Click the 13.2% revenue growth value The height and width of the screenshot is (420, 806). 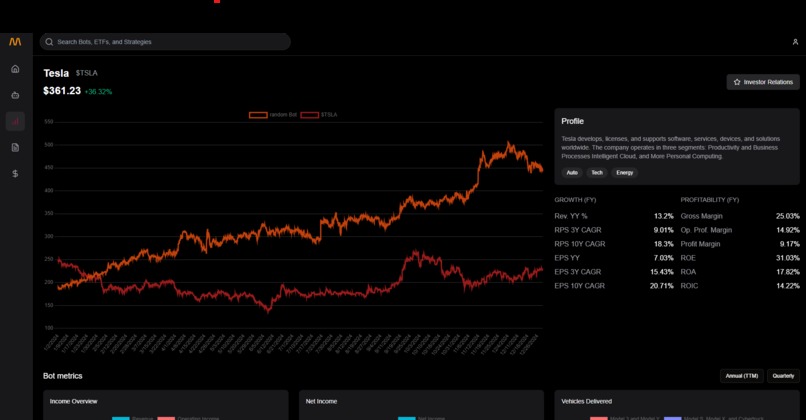664,216
